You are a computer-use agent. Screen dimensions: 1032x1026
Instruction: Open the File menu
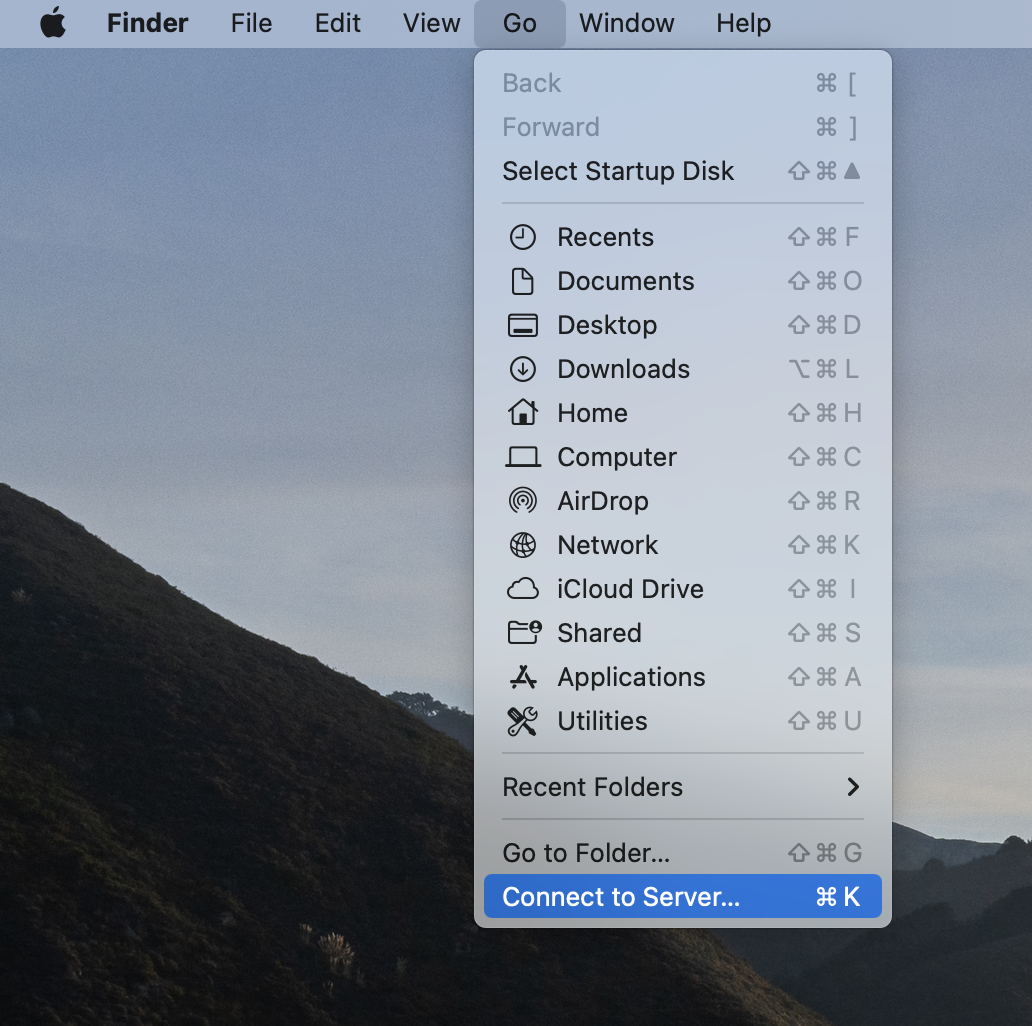tap(251, 23)
